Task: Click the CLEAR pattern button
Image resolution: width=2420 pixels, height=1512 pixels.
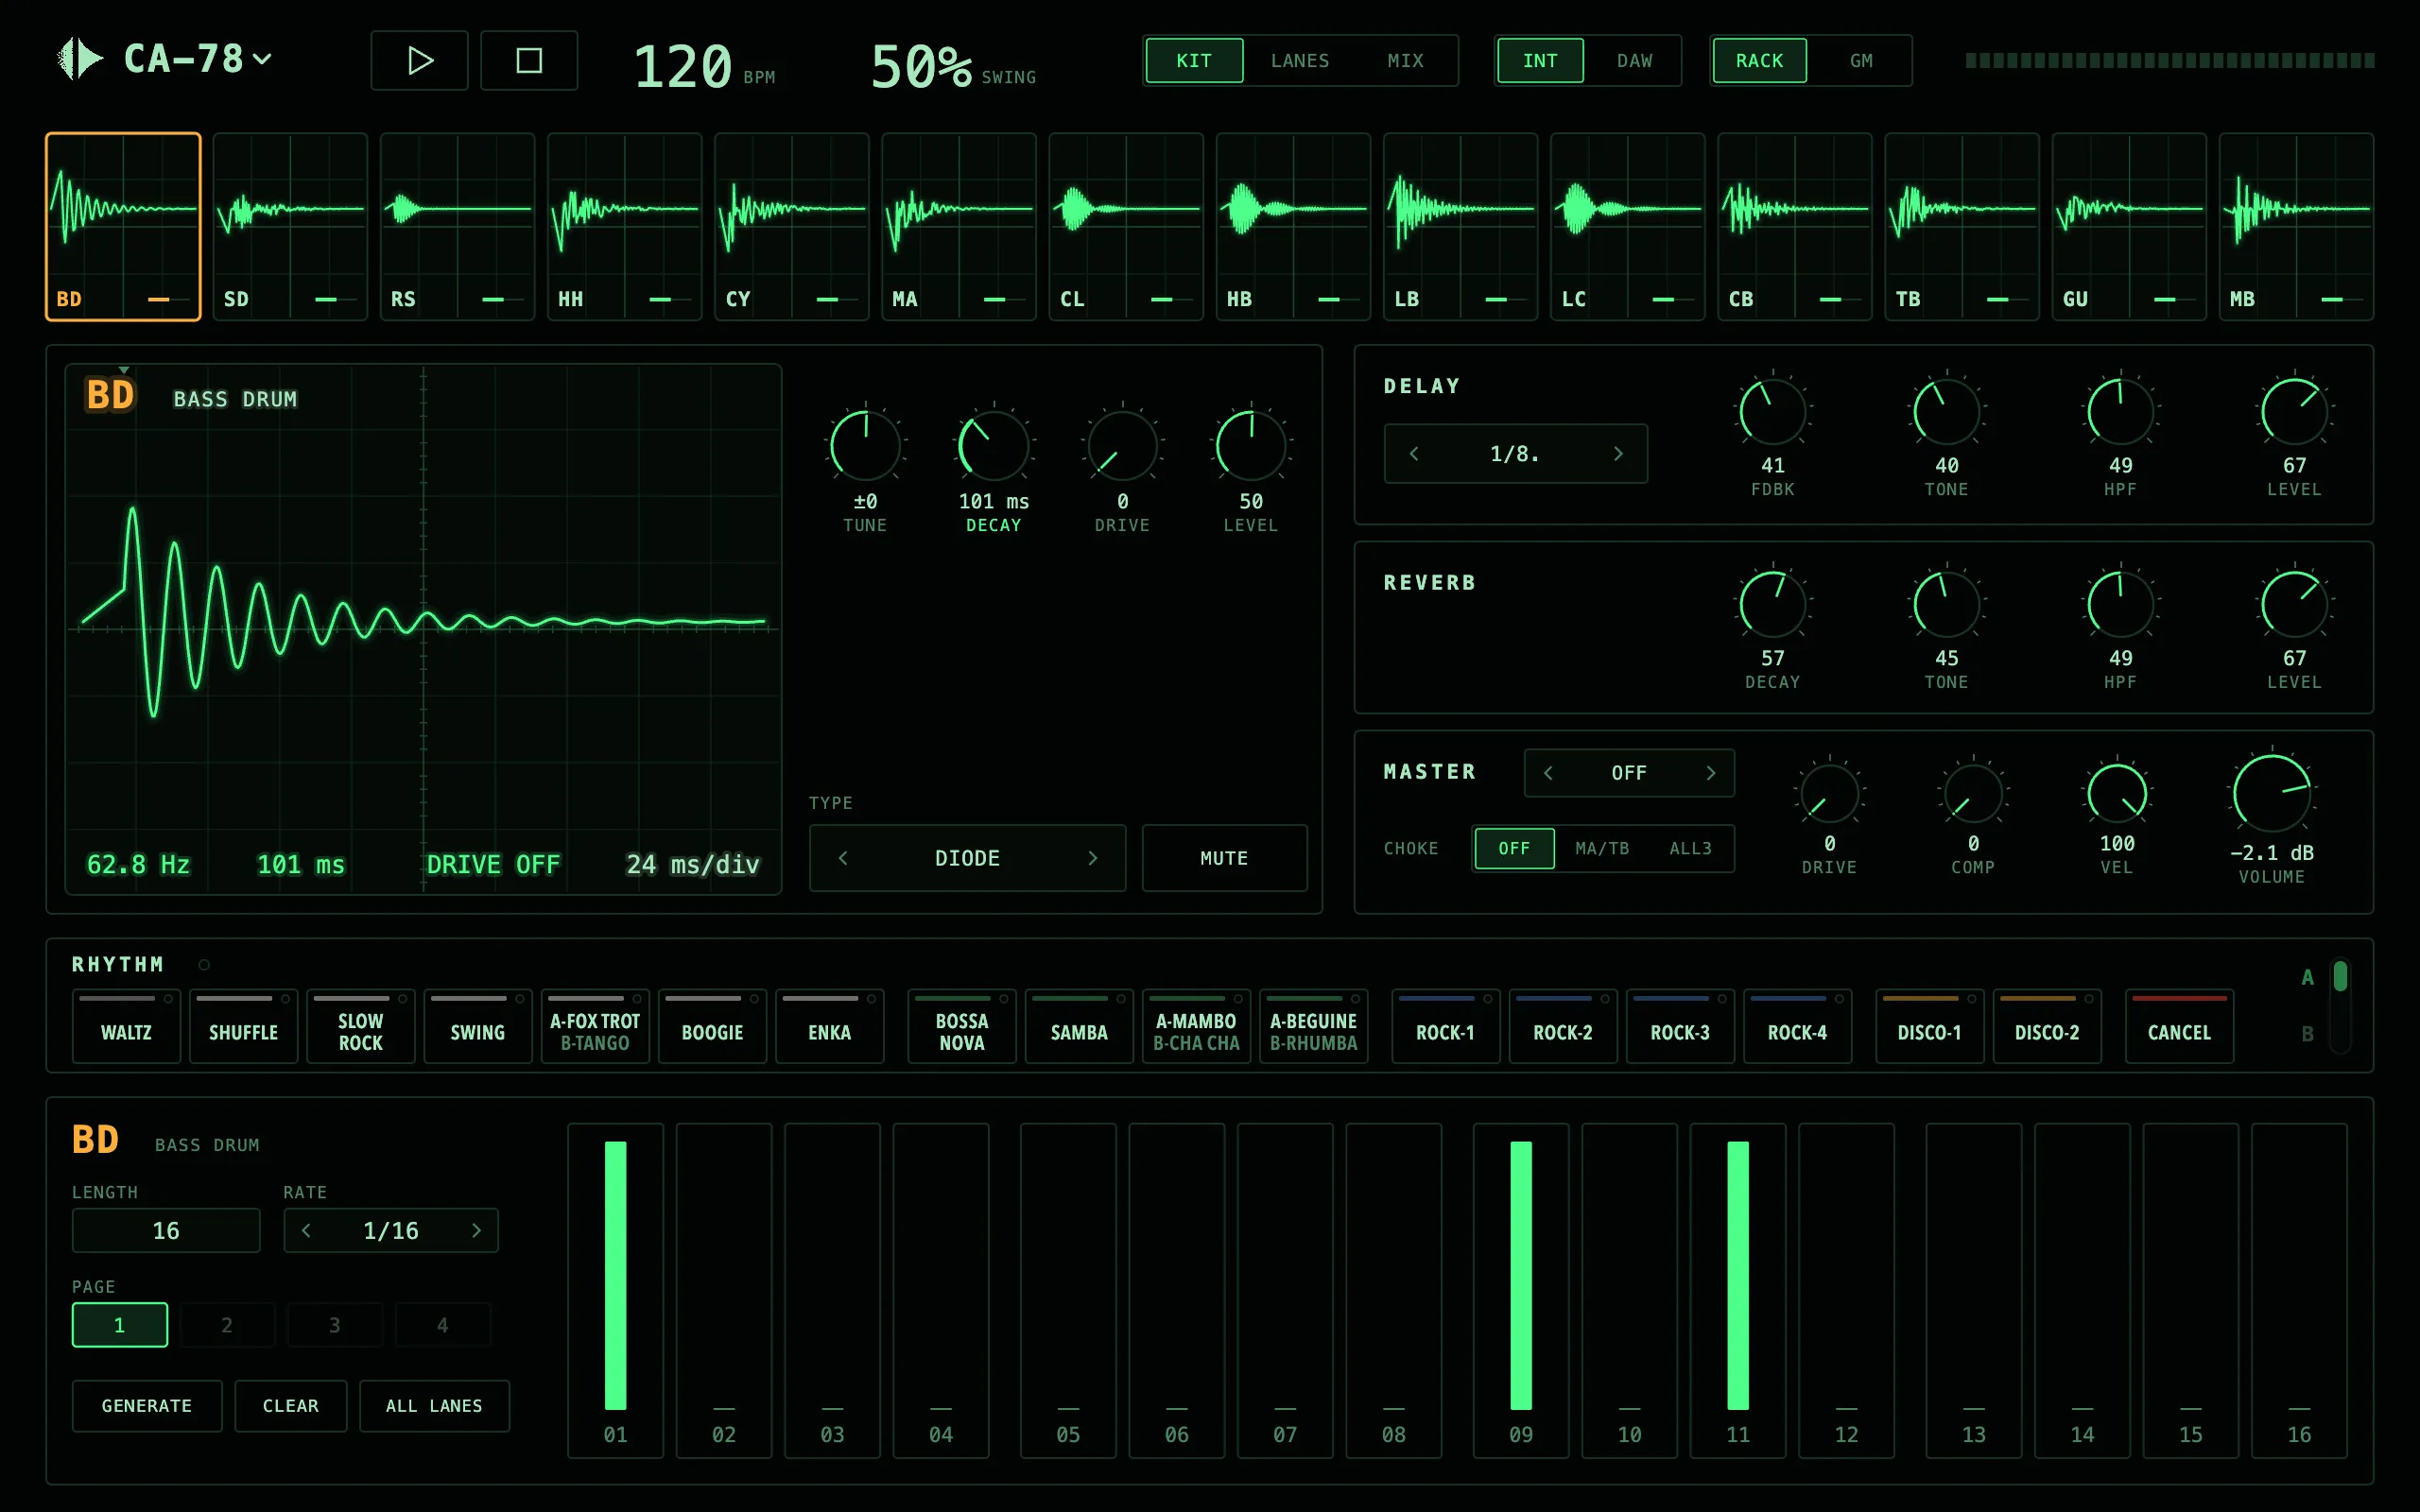Action: tap(291, 1406)
